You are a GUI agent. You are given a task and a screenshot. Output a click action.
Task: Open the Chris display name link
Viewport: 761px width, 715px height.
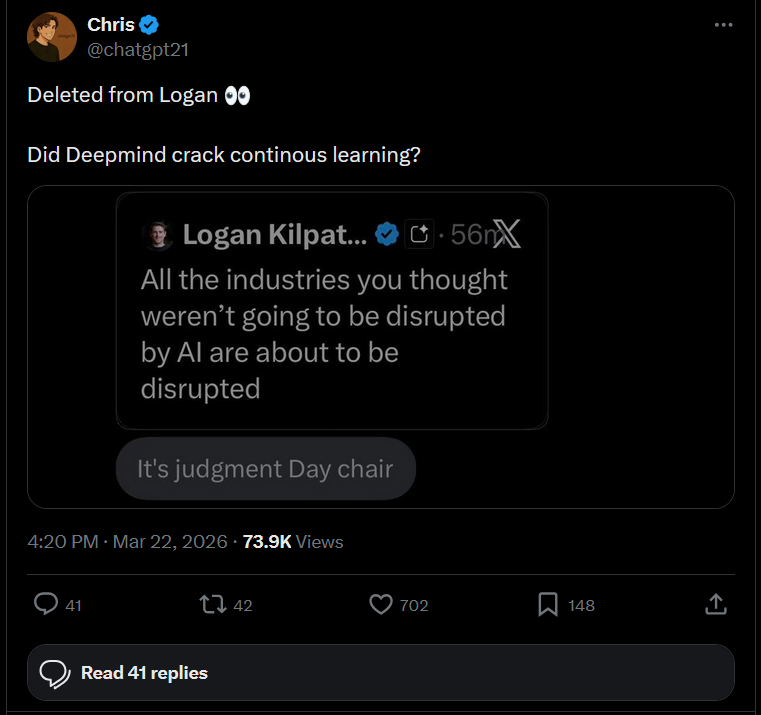[111, 25]
